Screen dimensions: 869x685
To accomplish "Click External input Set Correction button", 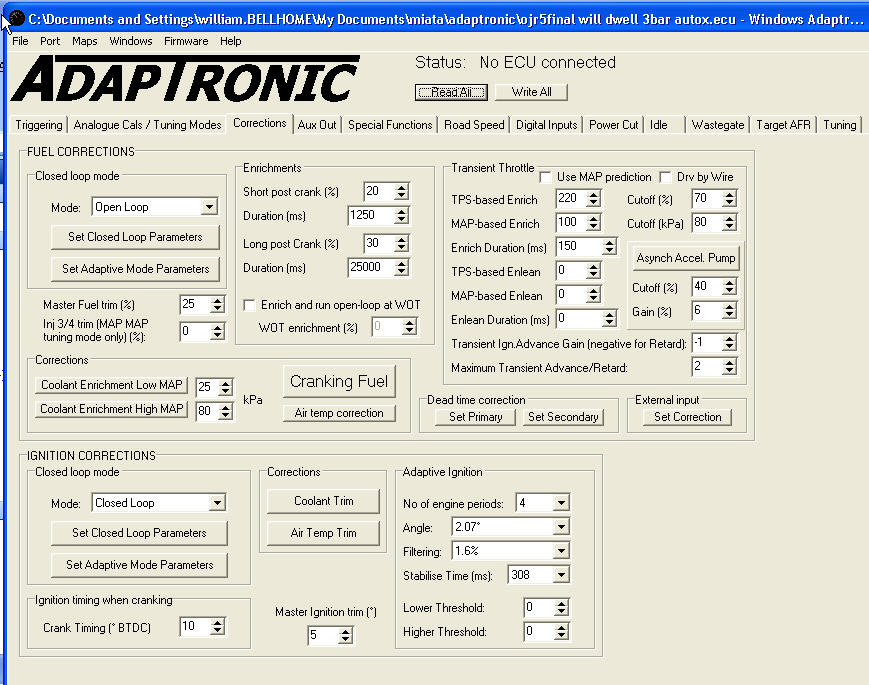I will click(x=687, y=417).
